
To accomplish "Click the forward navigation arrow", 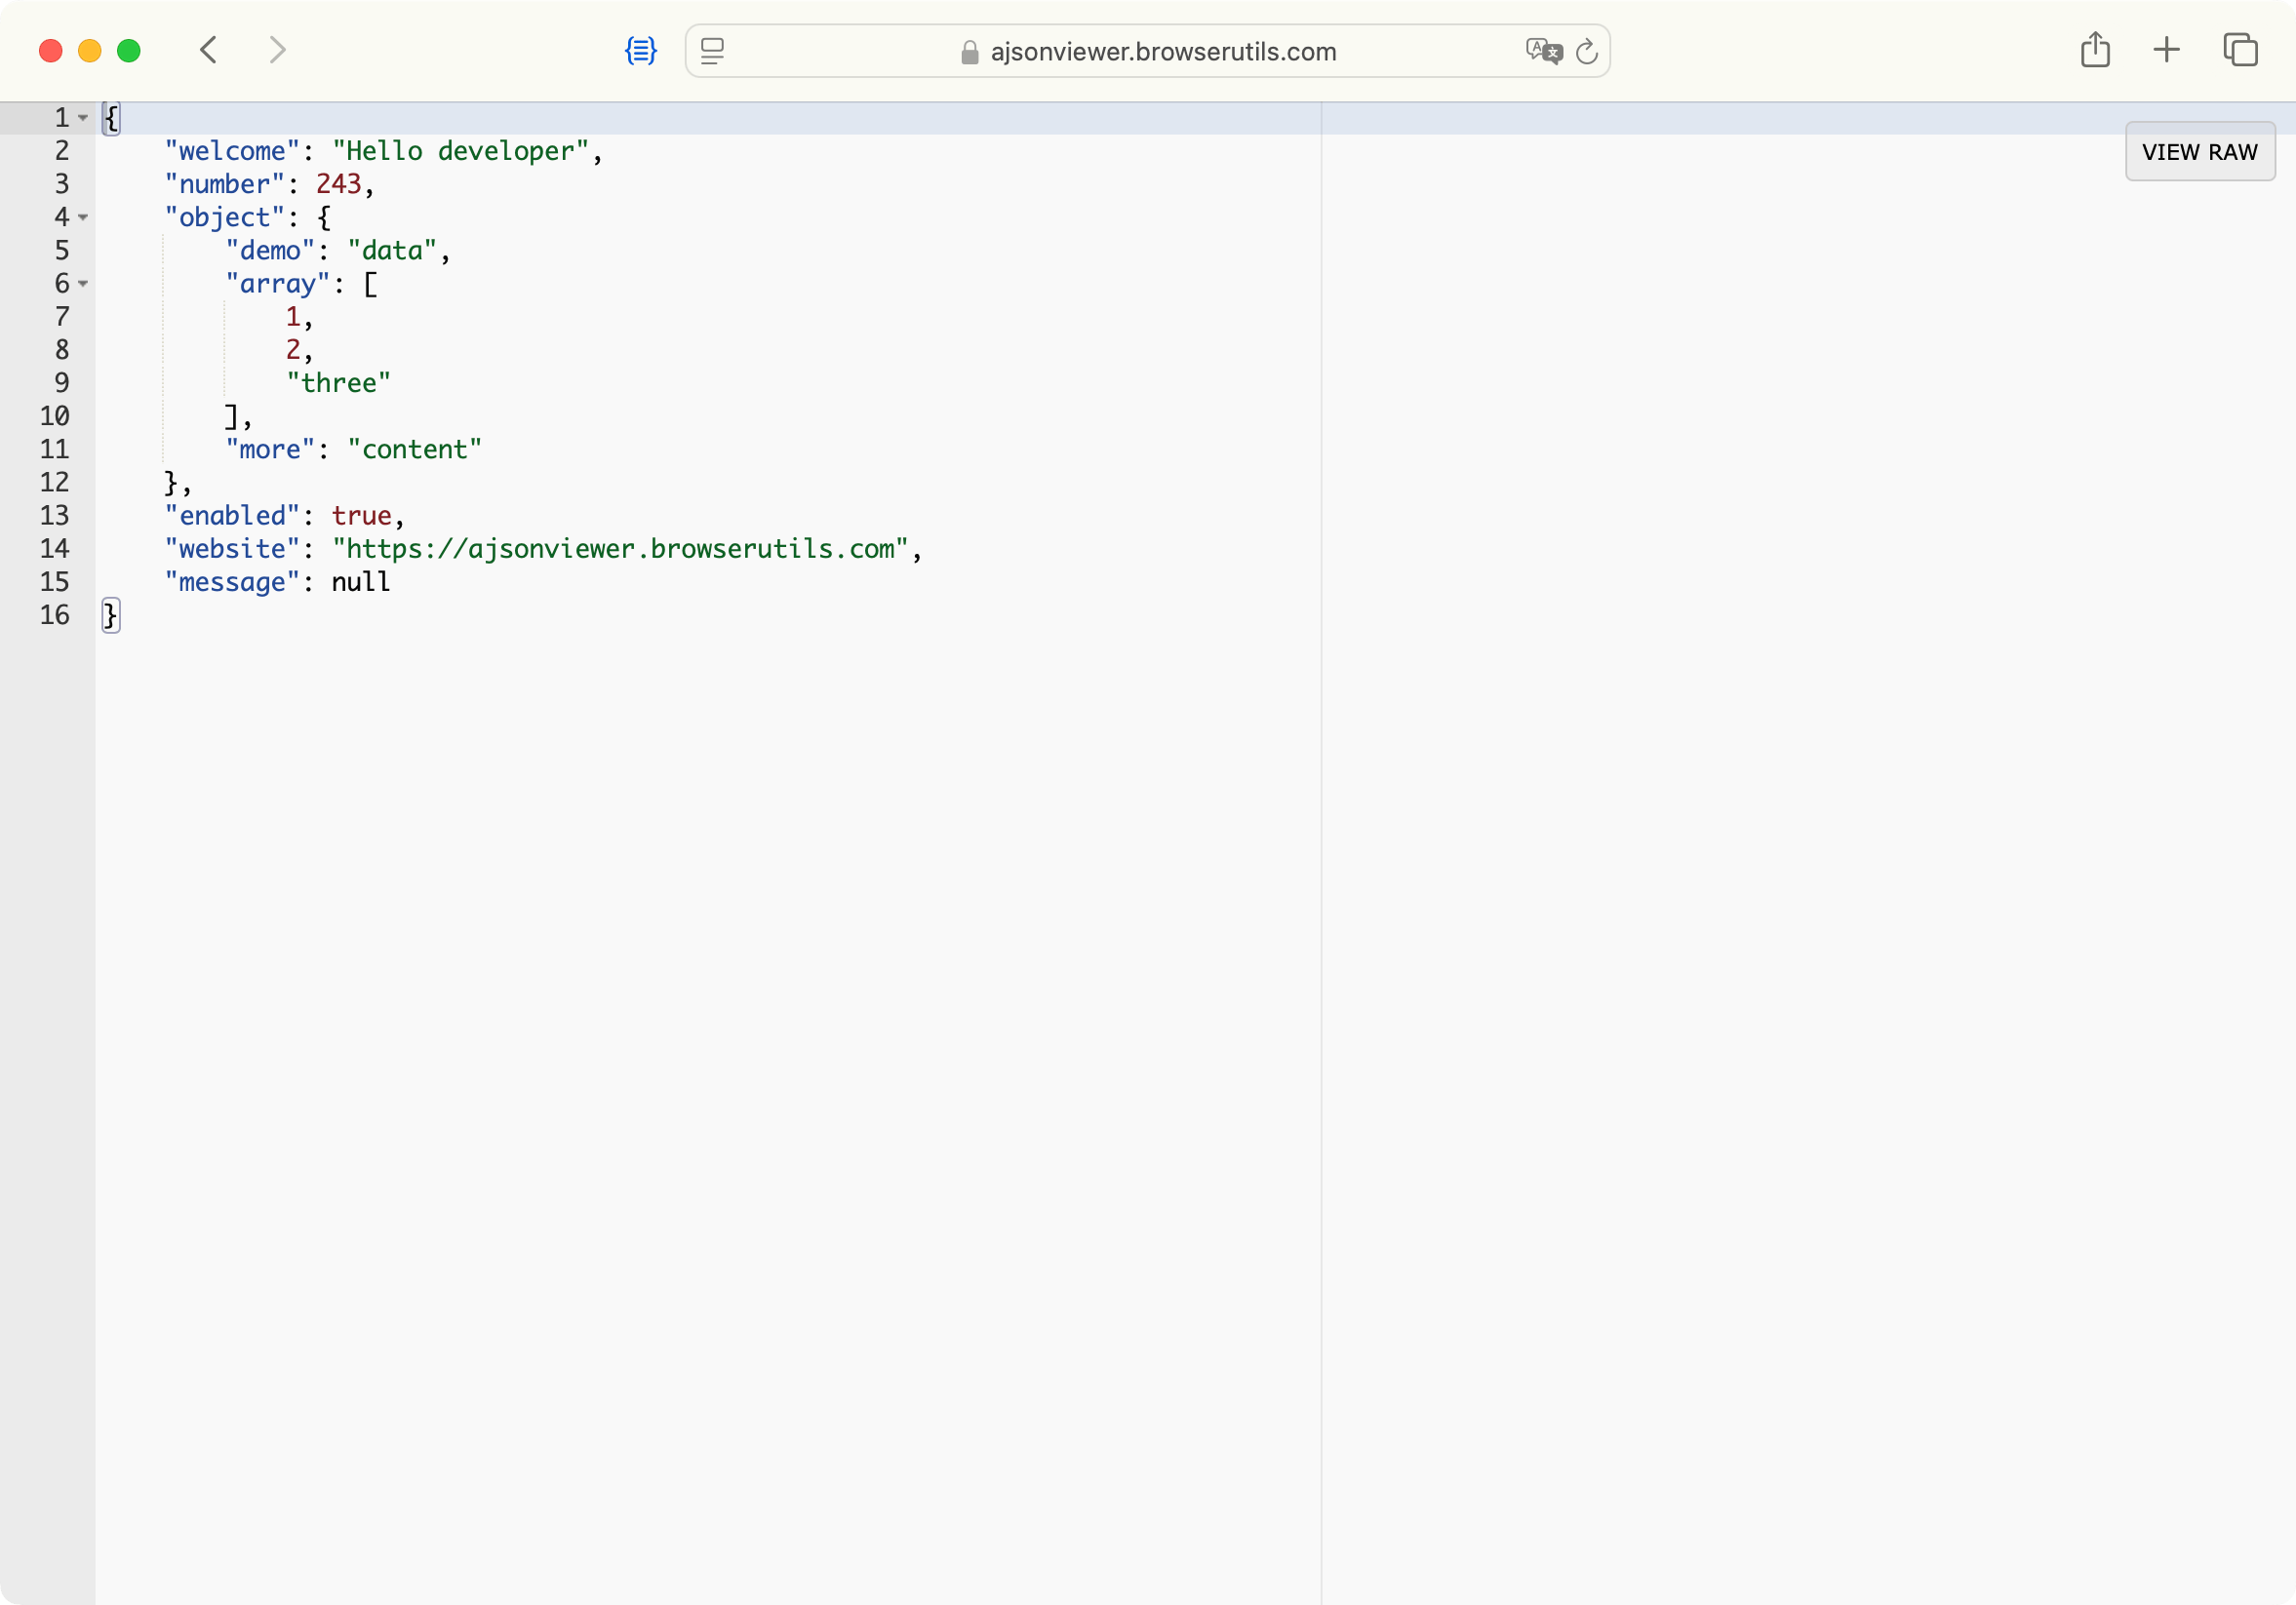I will tap(277, 50).
